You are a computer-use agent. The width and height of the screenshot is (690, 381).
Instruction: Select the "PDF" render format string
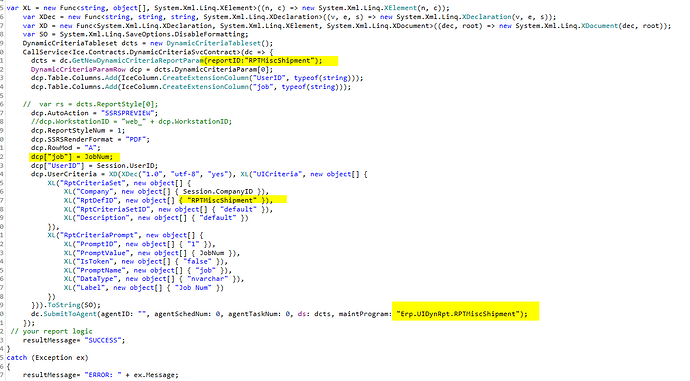(x=137, y=139)
